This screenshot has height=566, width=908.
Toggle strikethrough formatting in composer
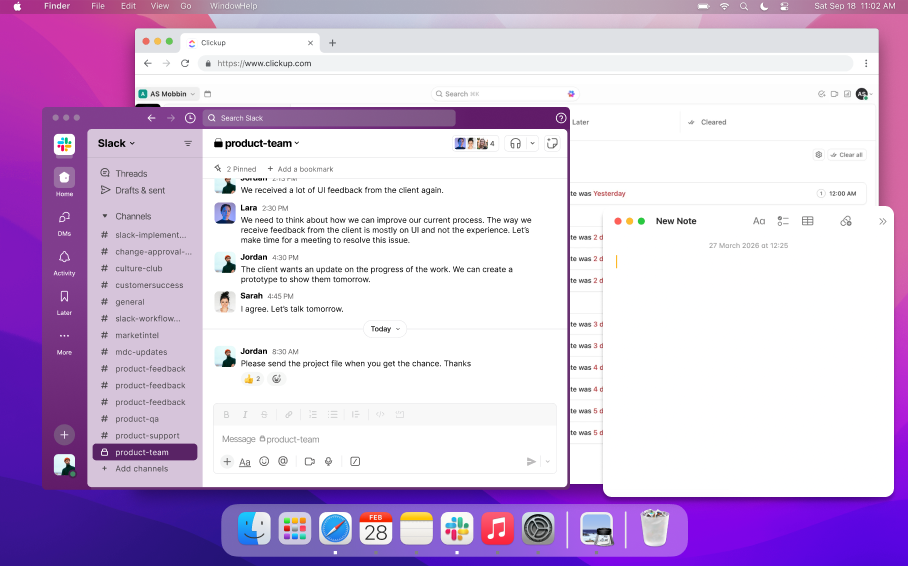click(264, 414)
